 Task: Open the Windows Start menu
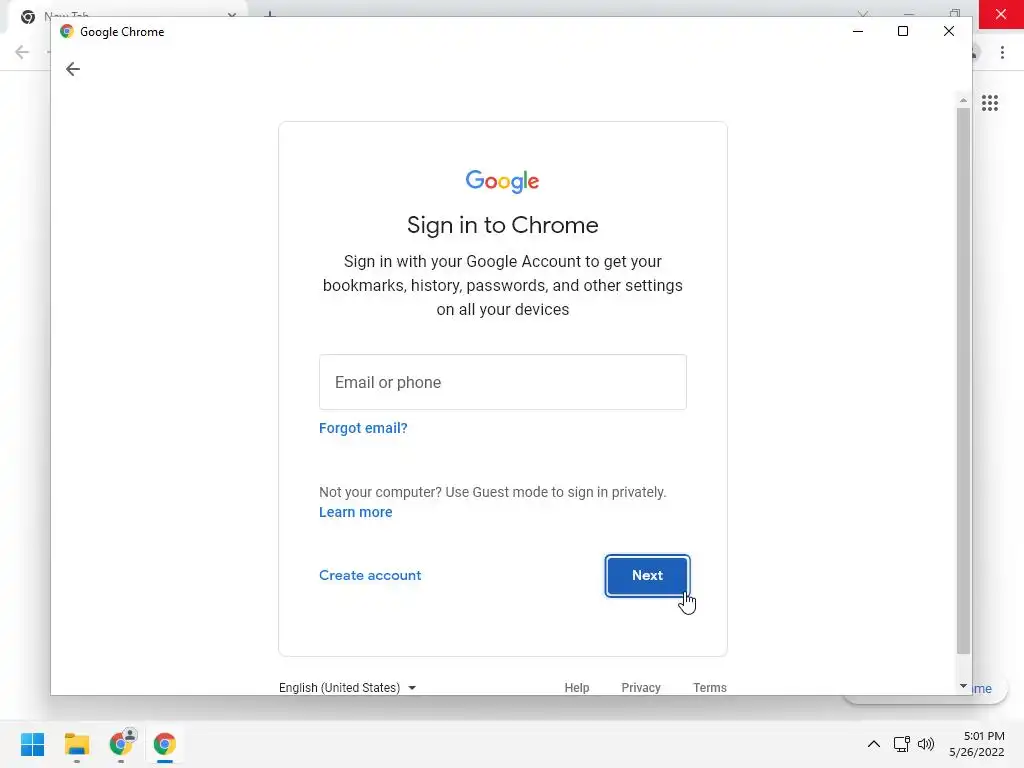(32, 744)
